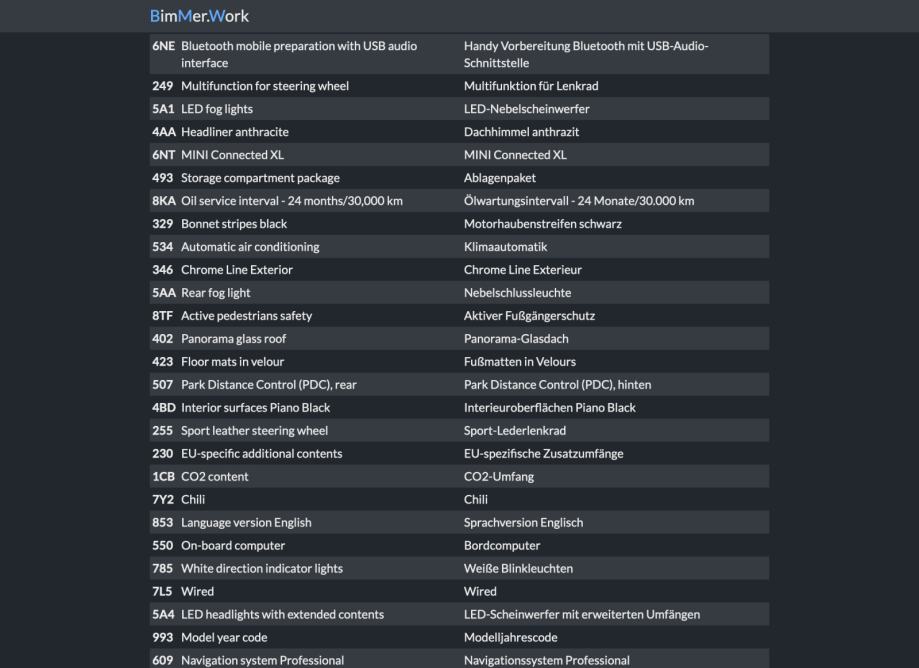This screenshot has width=919, height=668.
Task: Open the BimMer.Work home logo link
Action: pyautogui.click(x=199, y=16)
